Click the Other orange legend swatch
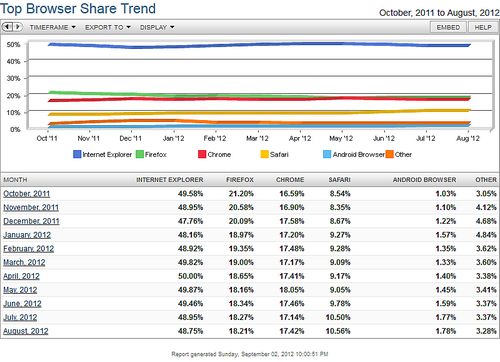The height and width of the screenshot is (362, 500). click(389, 154)
